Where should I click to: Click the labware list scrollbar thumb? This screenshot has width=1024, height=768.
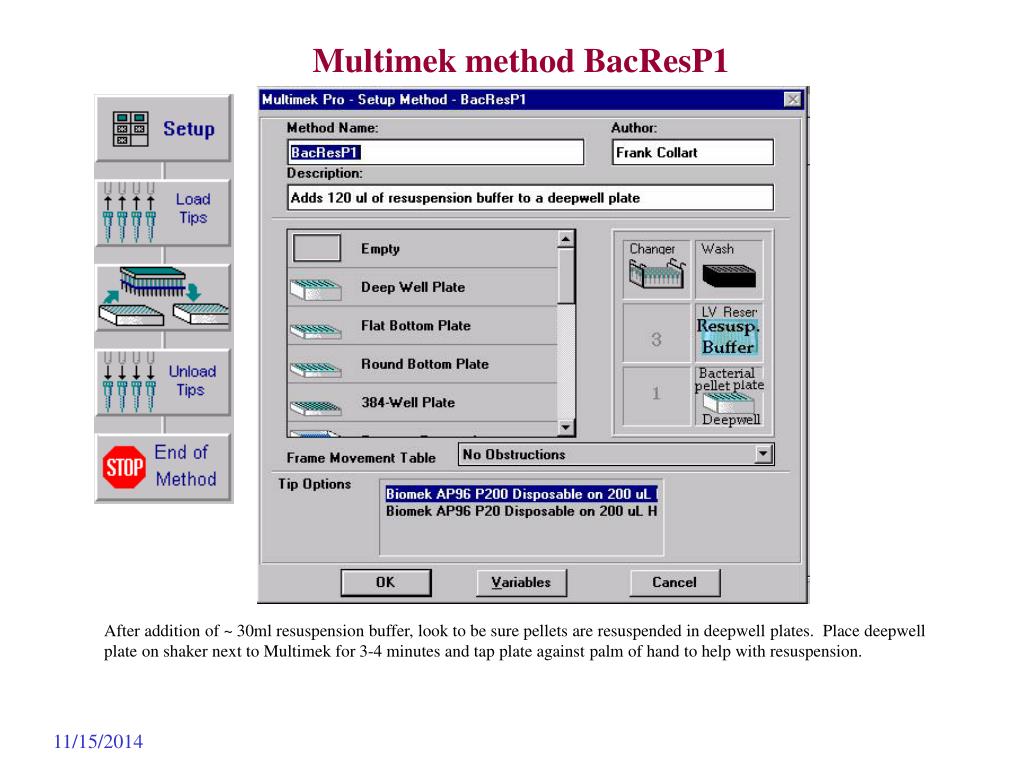(x=566, y=276)
